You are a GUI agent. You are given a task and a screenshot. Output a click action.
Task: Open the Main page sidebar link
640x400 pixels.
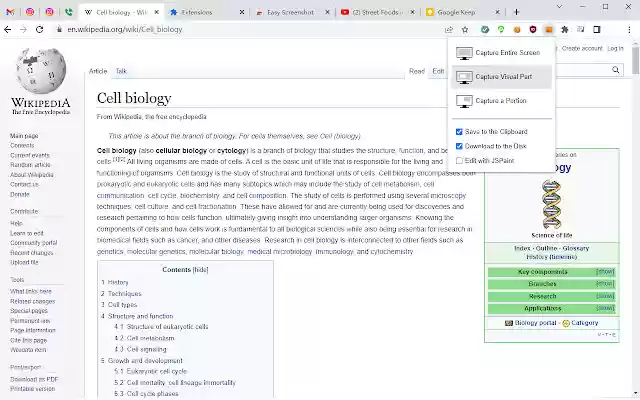coord(24,136)
